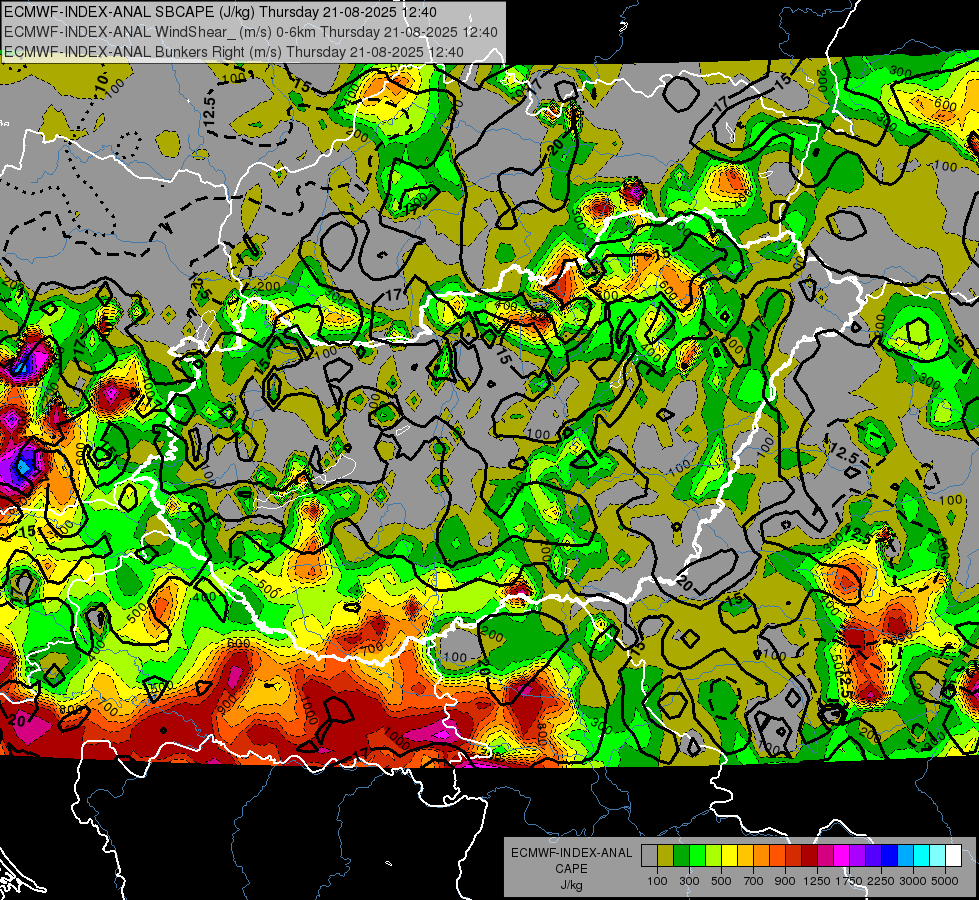The width and height of the screenshot is (979, 900).
Task: Click the legend tick label 300
Action: 689,881
